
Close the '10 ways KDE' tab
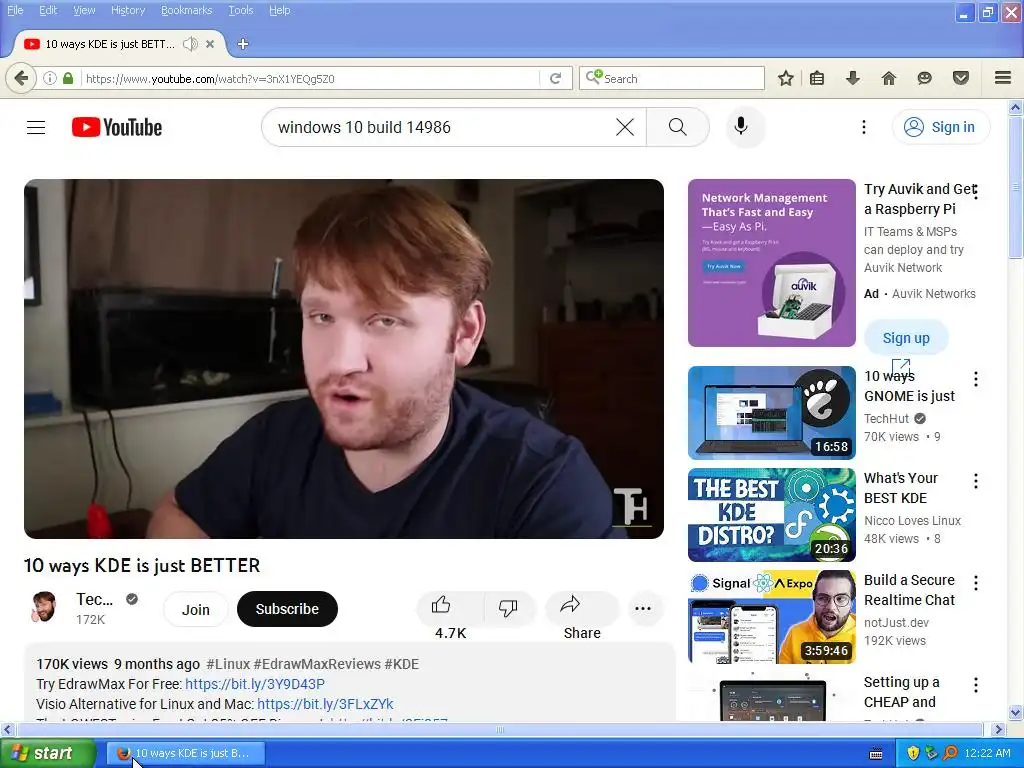(210, 44)
